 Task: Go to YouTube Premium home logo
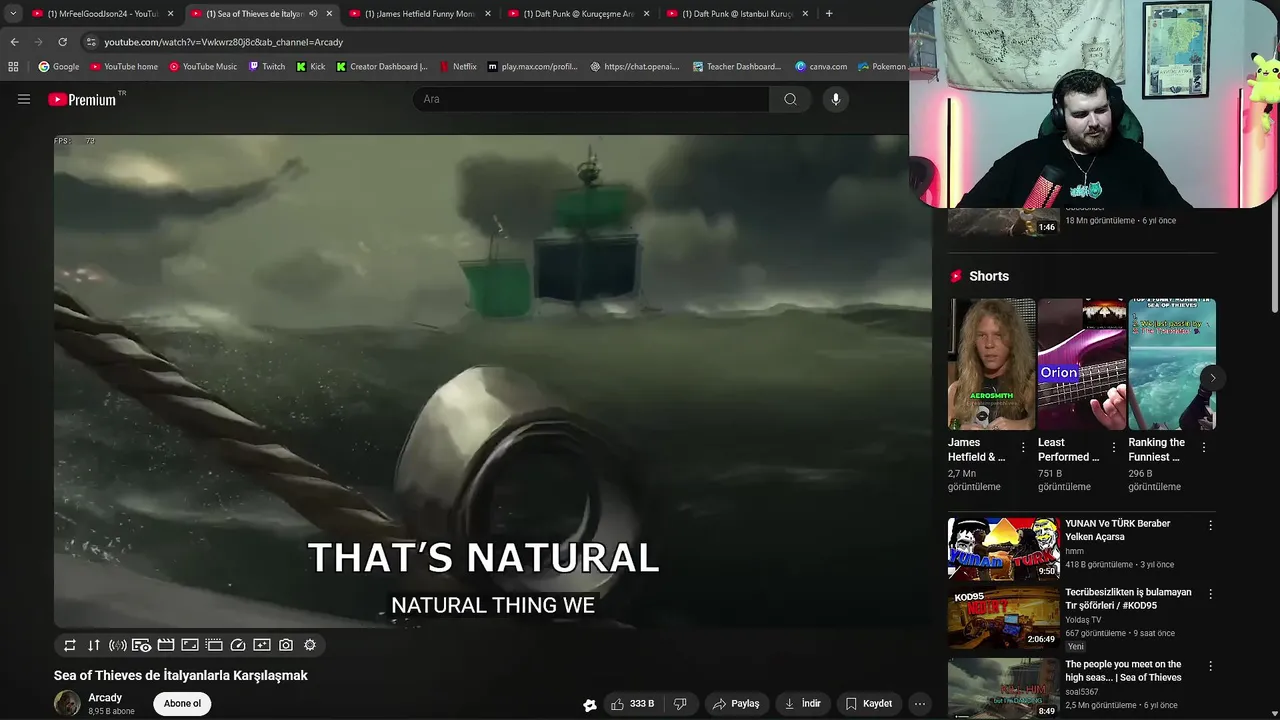(x=82, y=99)
